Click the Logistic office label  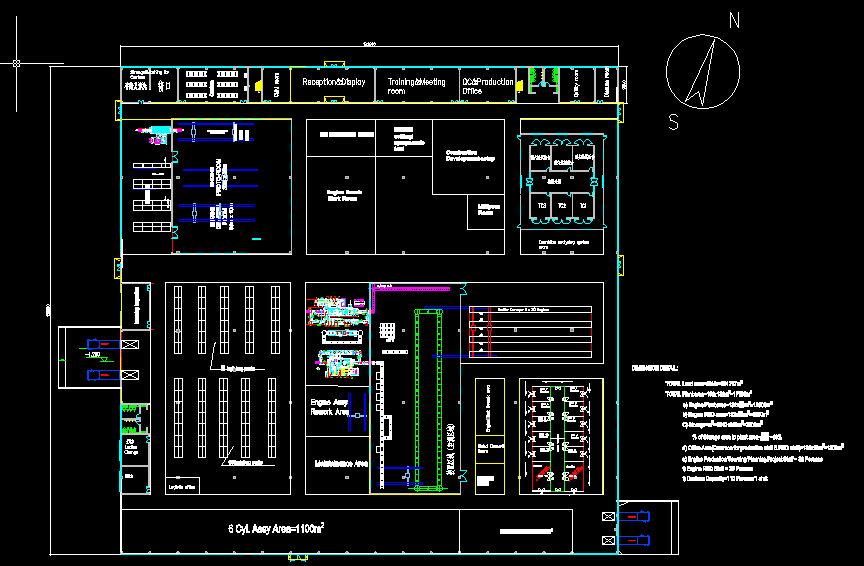[x=182, y=487]
